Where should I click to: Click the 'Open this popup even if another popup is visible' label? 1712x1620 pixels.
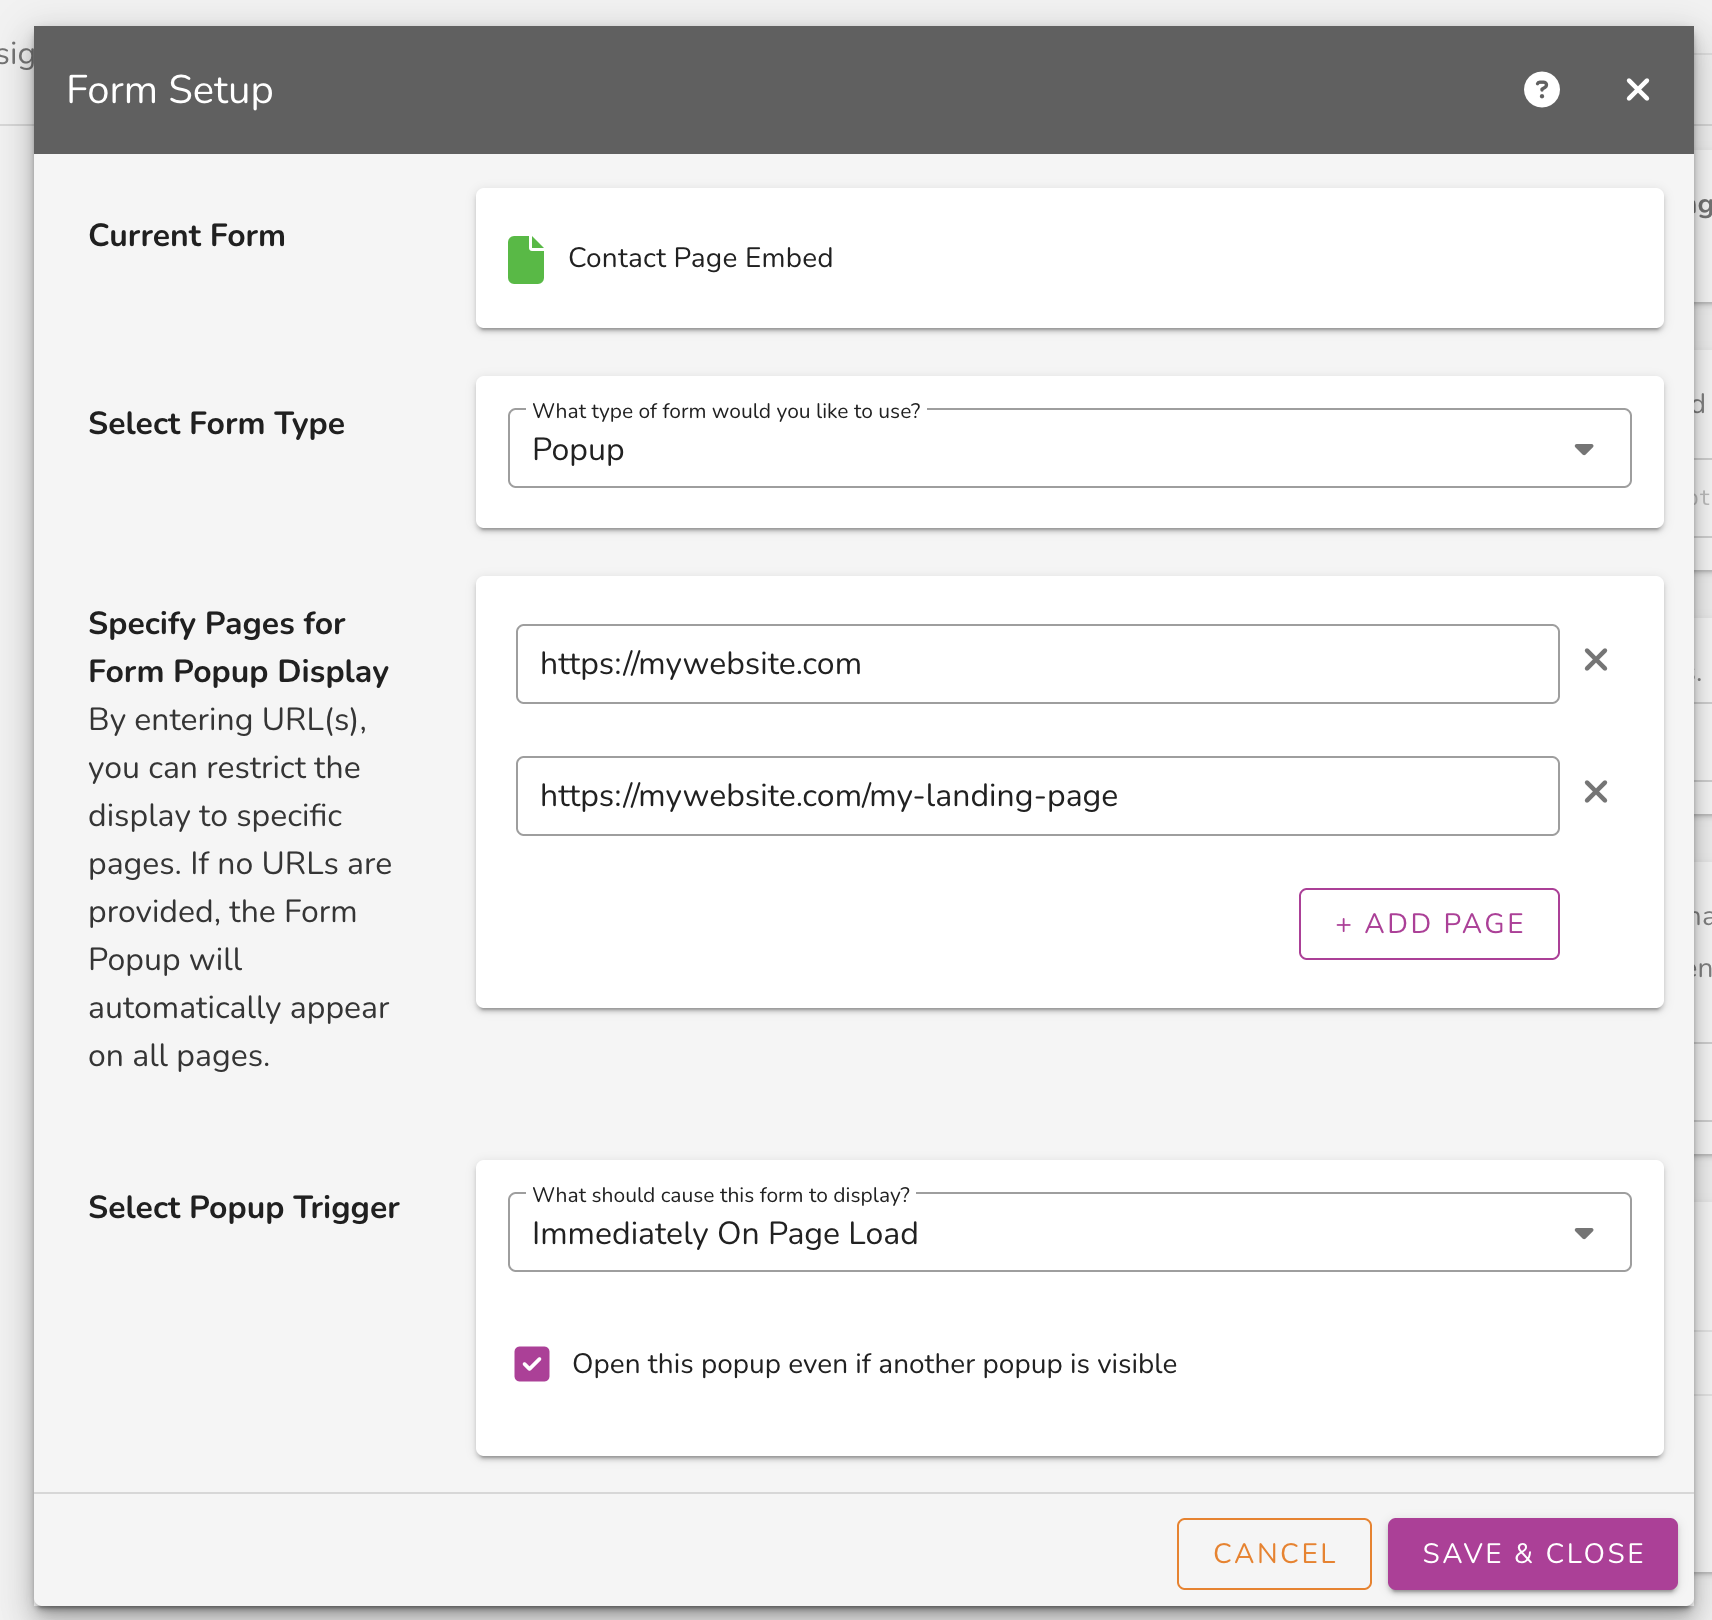click(874, 1364)
